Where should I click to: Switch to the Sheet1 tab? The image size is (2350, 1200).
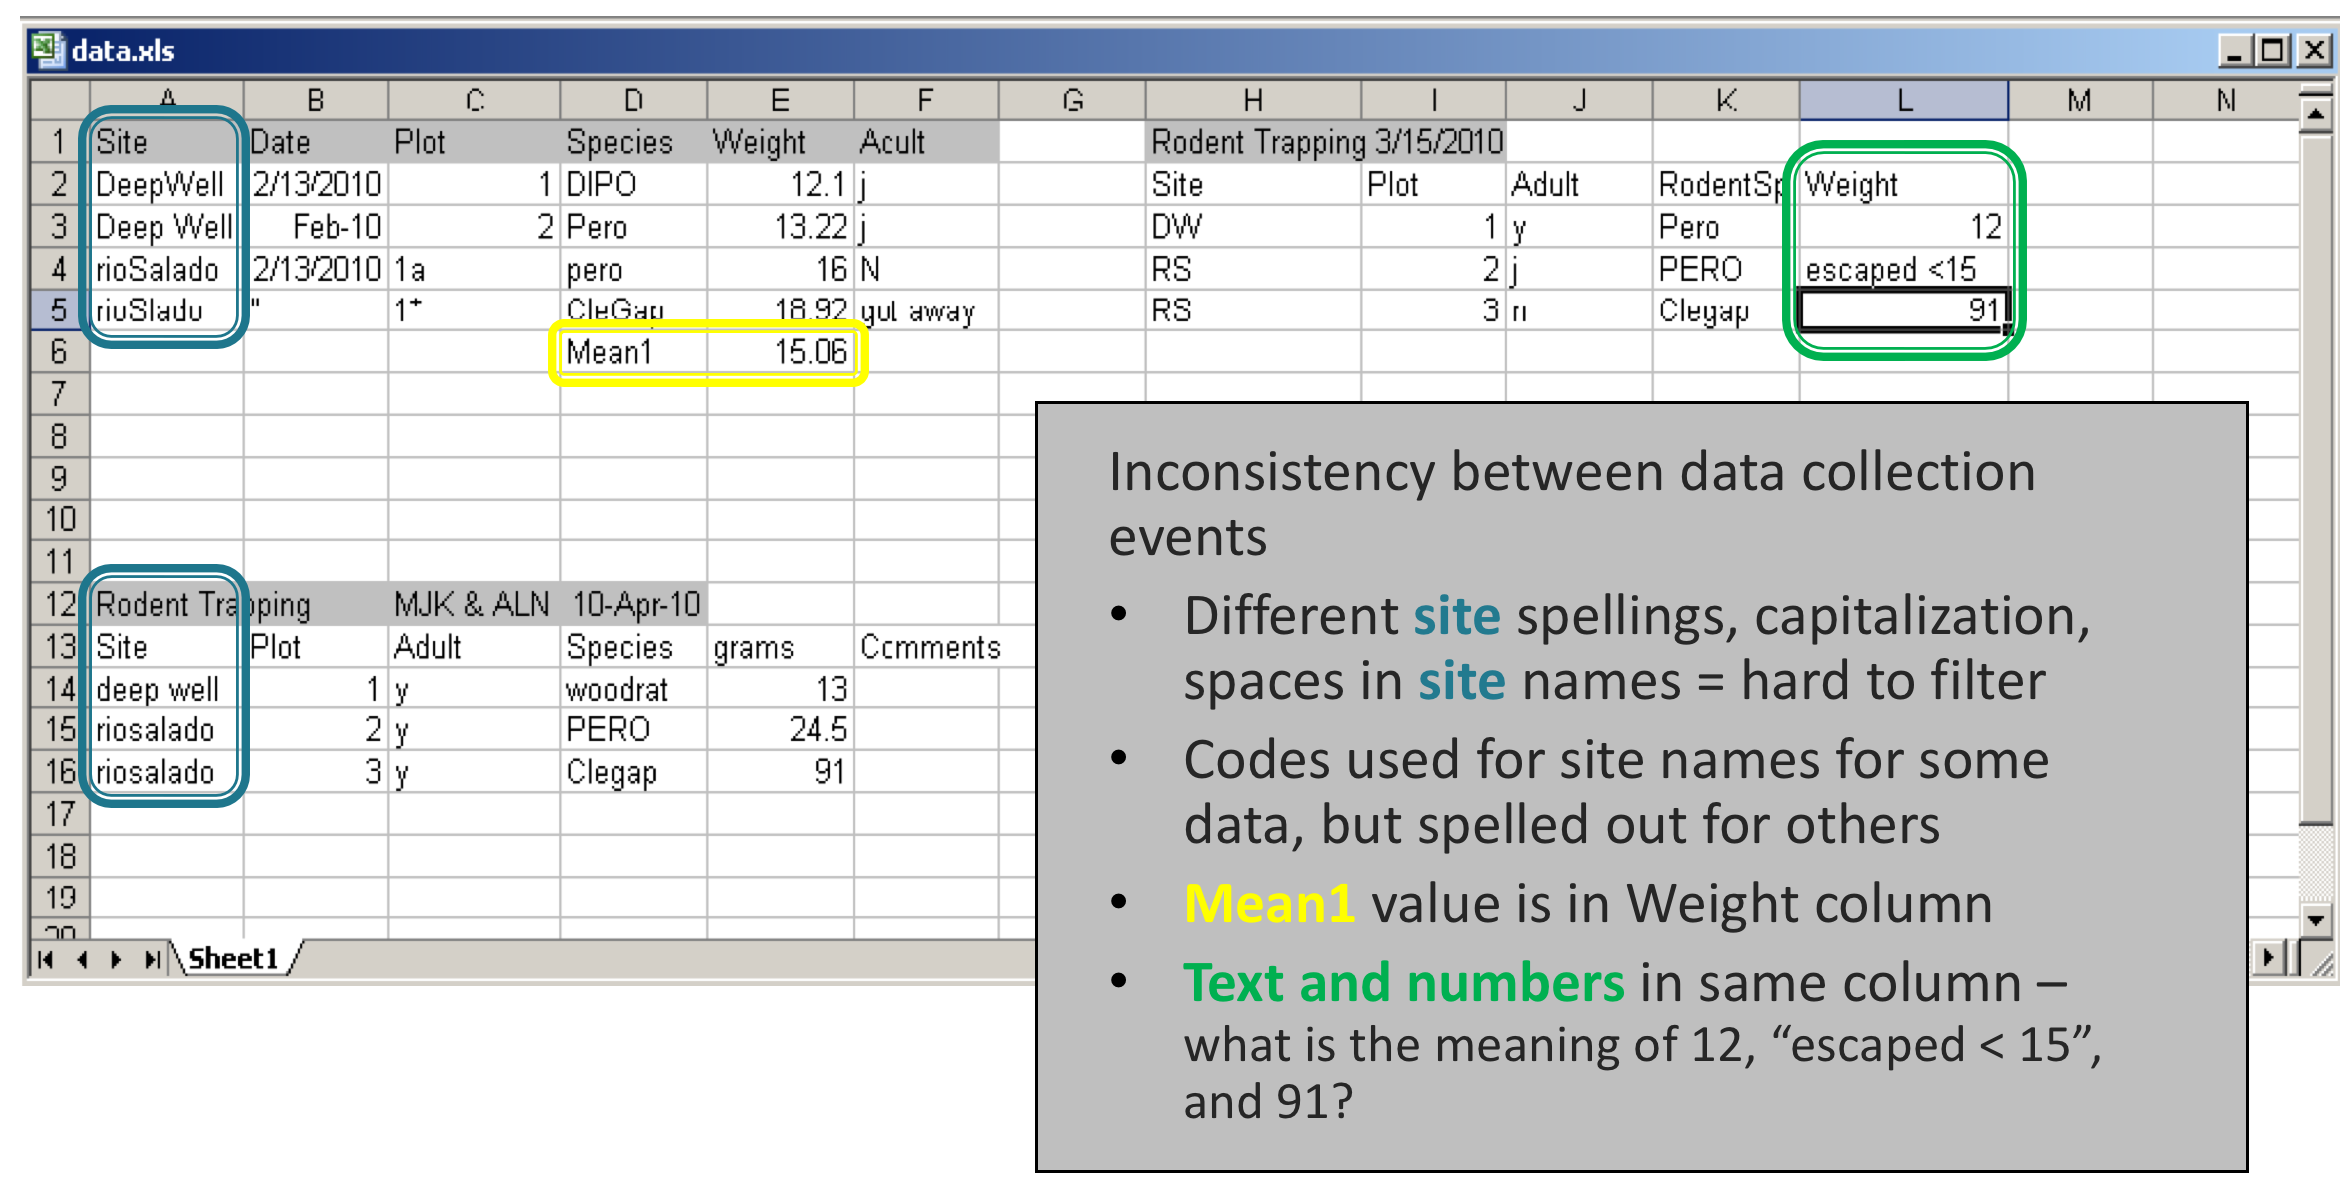point(232,956)
